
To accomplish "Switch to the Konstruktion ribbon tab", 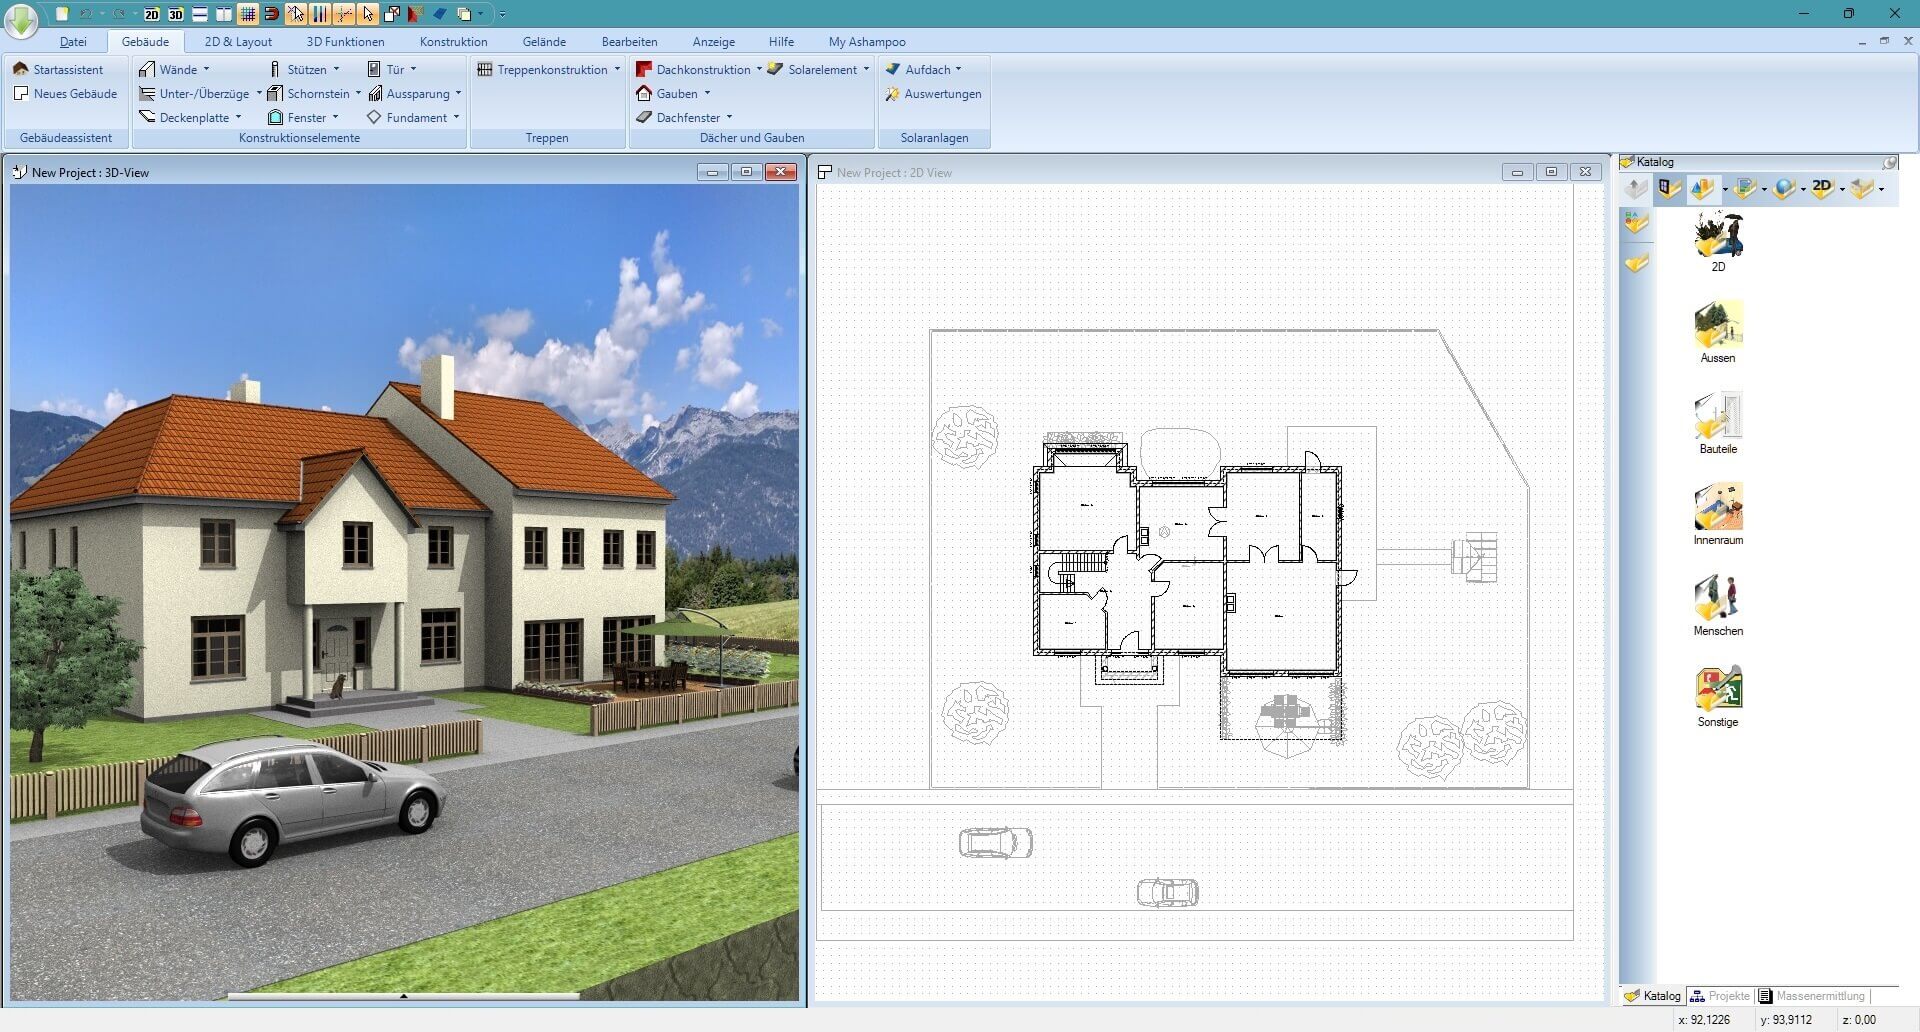I will pyautogui.click(x=453, y=41).
